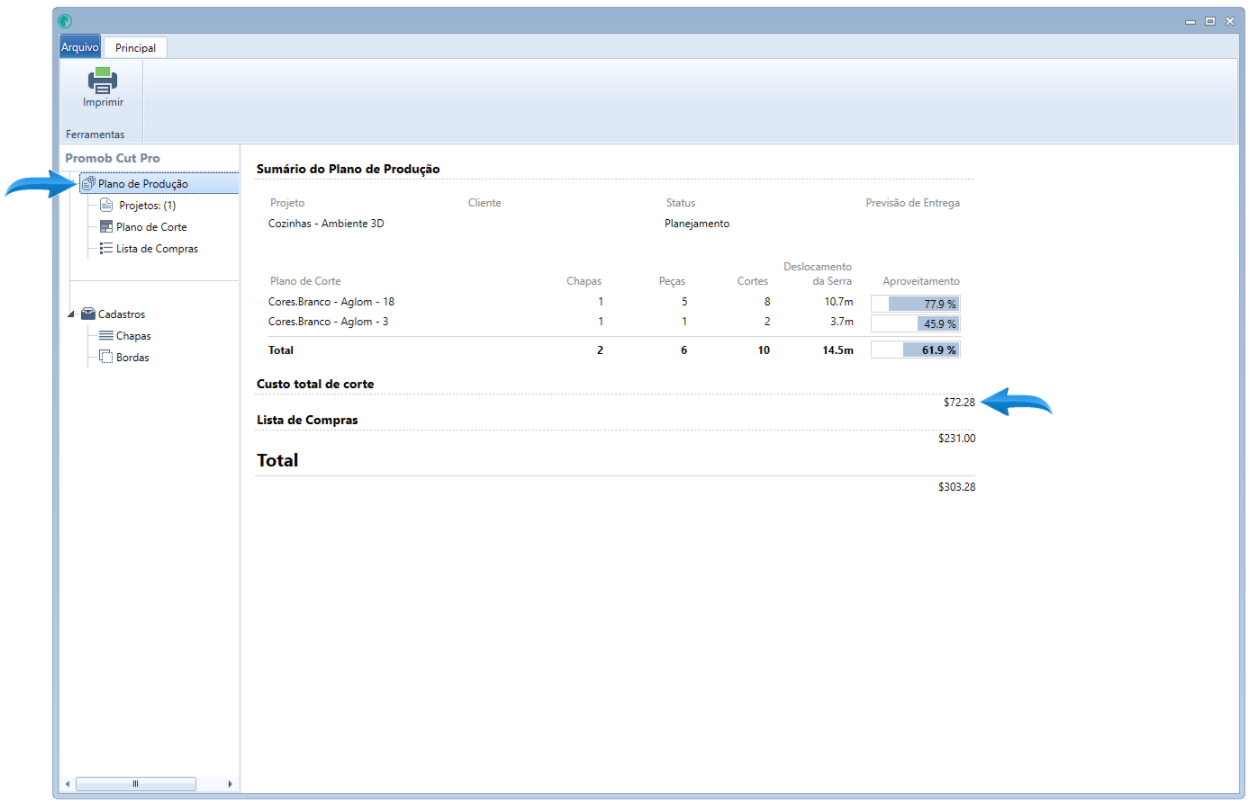
Task: Click the 77.9 % aproveitamento bar
Action: click(x=915, y=303)
